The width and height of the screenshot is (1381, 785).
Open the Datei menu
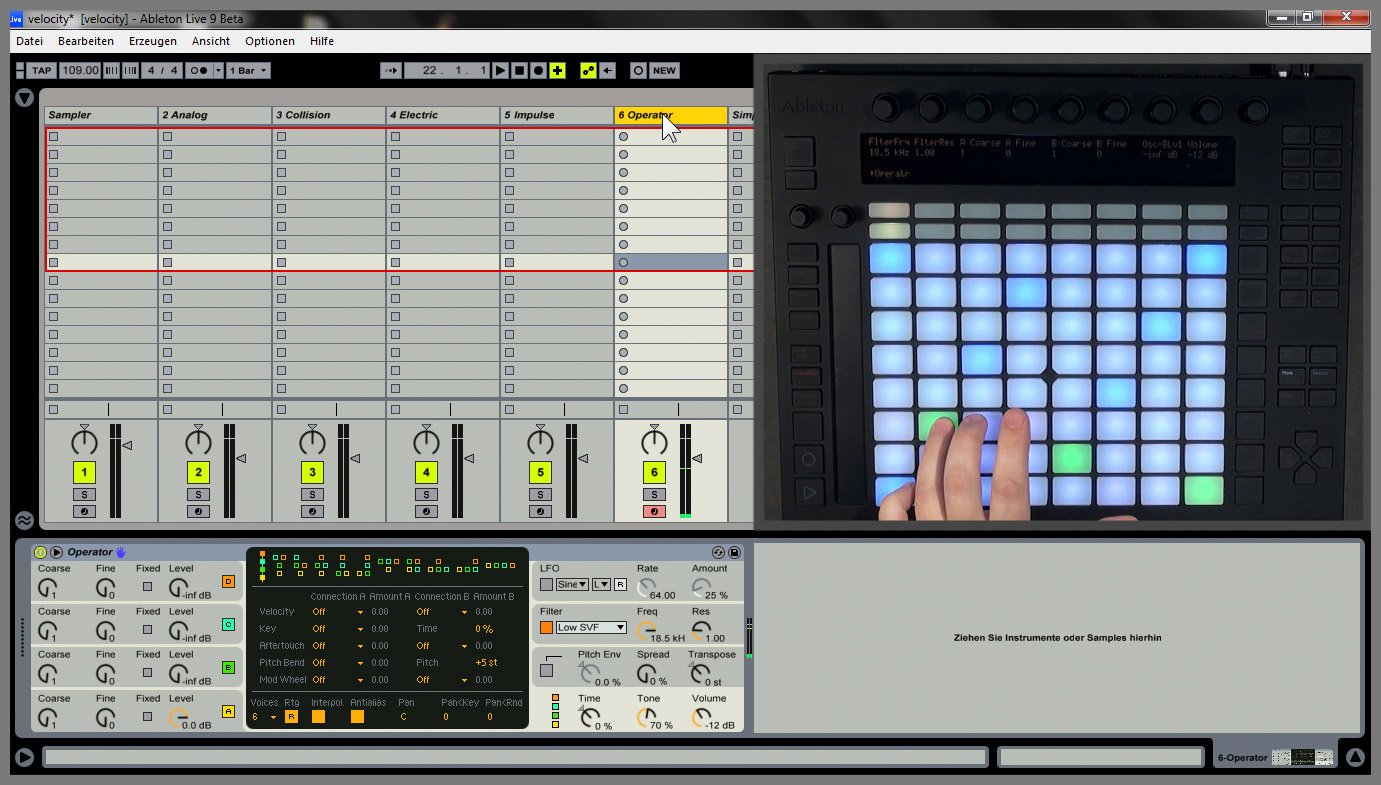point(30,41)
